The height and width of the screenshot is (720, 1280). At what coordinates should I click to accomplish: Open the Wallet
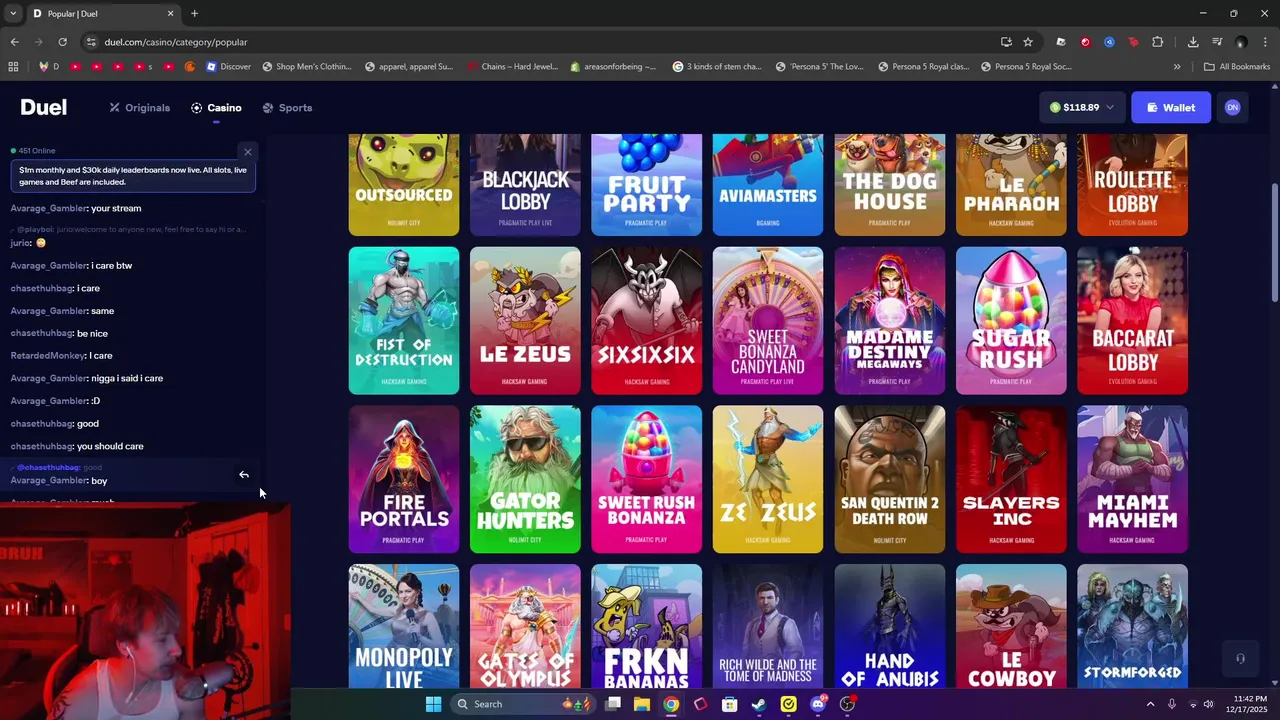[x=1171, y=107]
